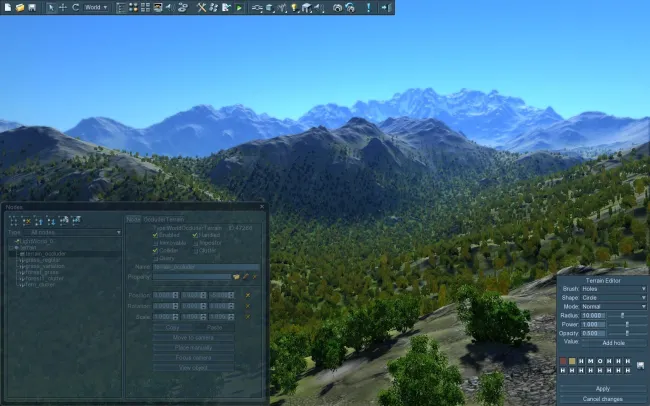Image resolution: width=650 pixels, height=406 pixels.
Task: Select the arrow selector tool
Action: click(51, 7)
